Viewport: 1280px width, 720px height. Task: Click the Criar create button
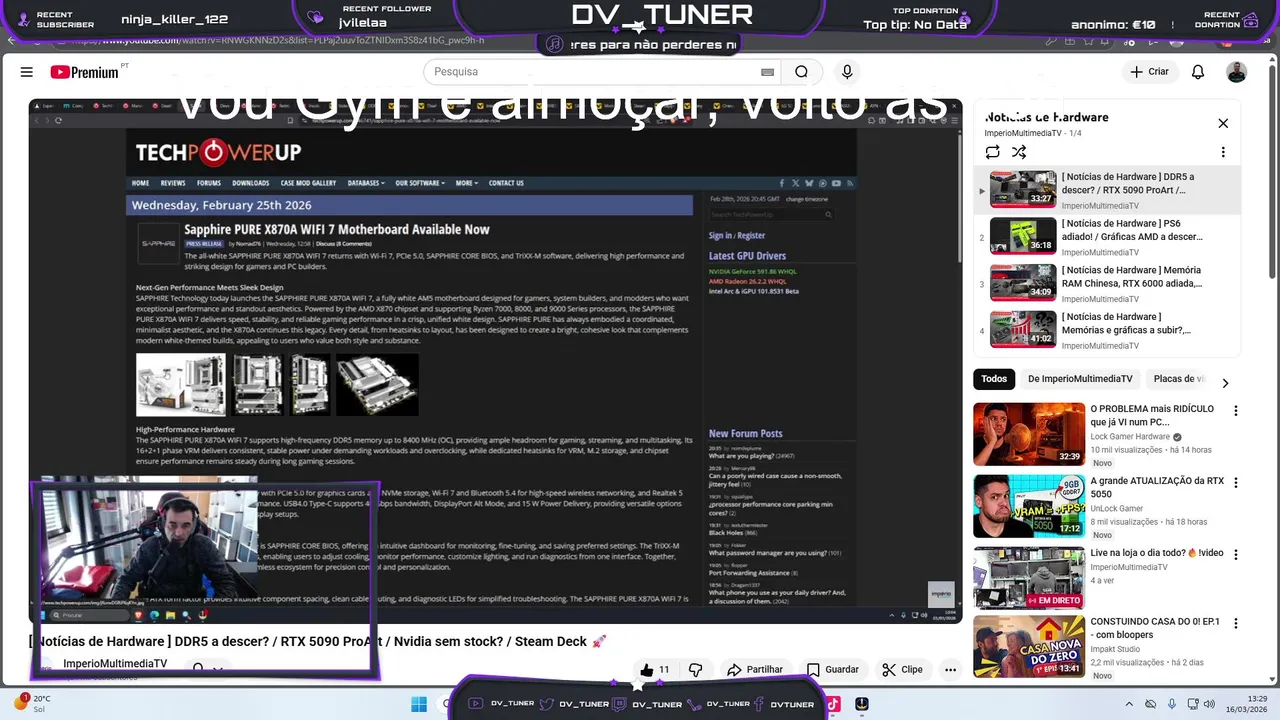(x=1149, y=72)
